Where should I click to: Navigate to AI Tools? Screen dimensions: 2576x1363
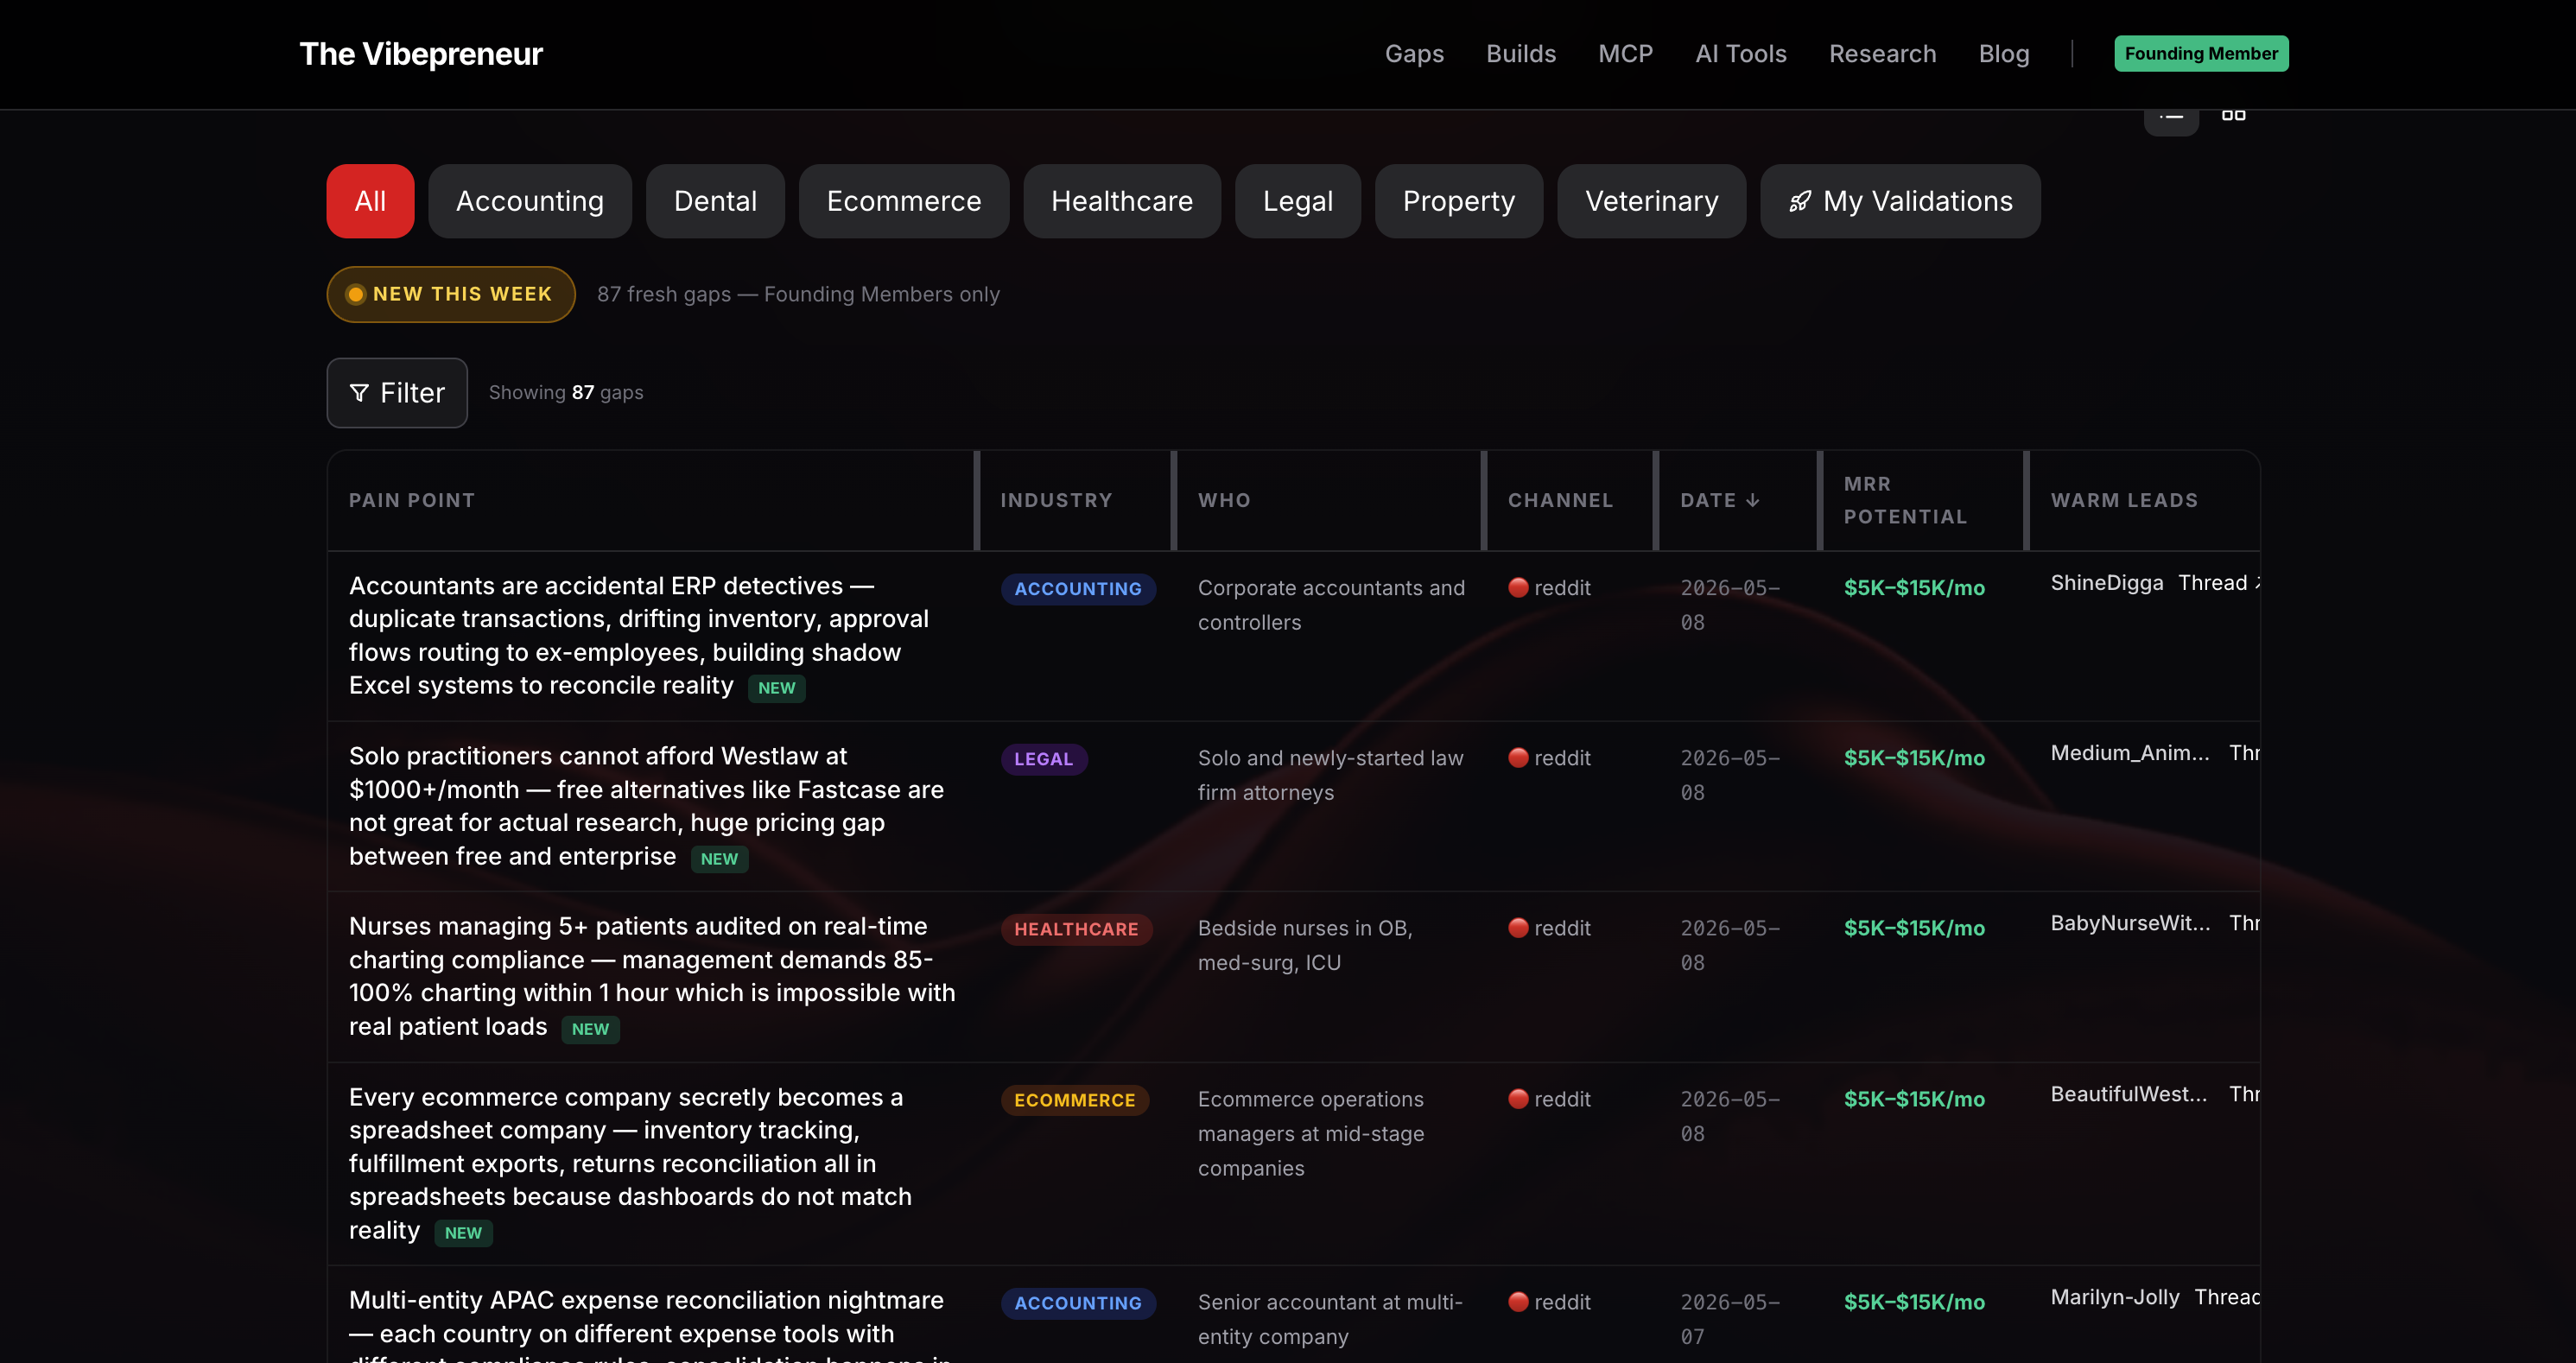coord(1740,54)
